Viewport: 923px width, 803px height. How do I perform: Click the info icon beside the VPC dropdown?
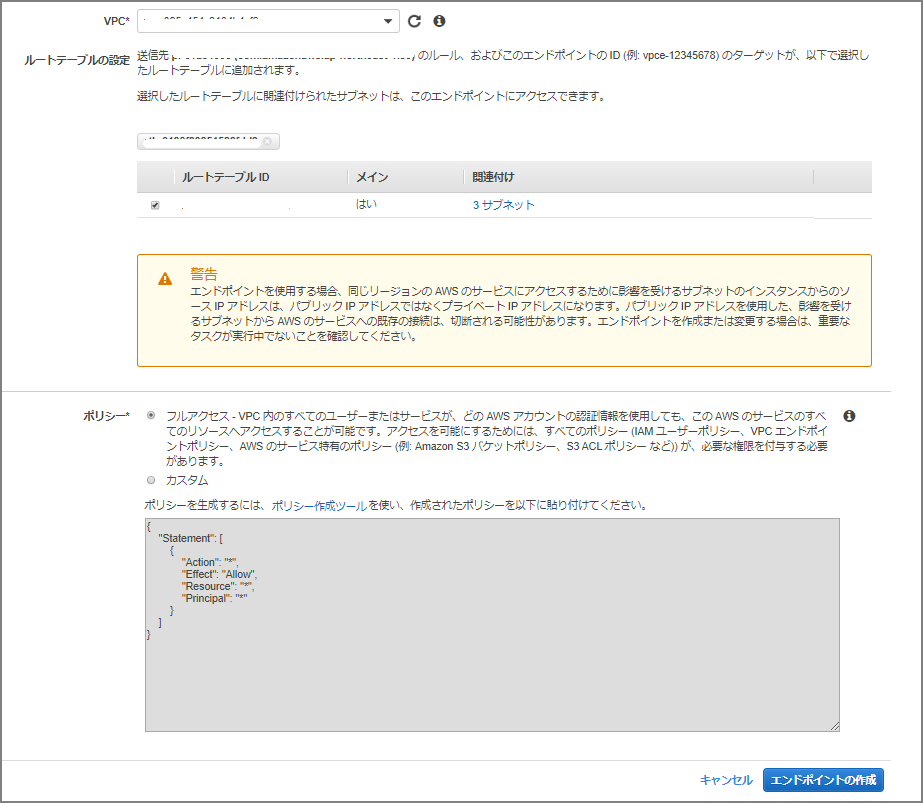439,21
